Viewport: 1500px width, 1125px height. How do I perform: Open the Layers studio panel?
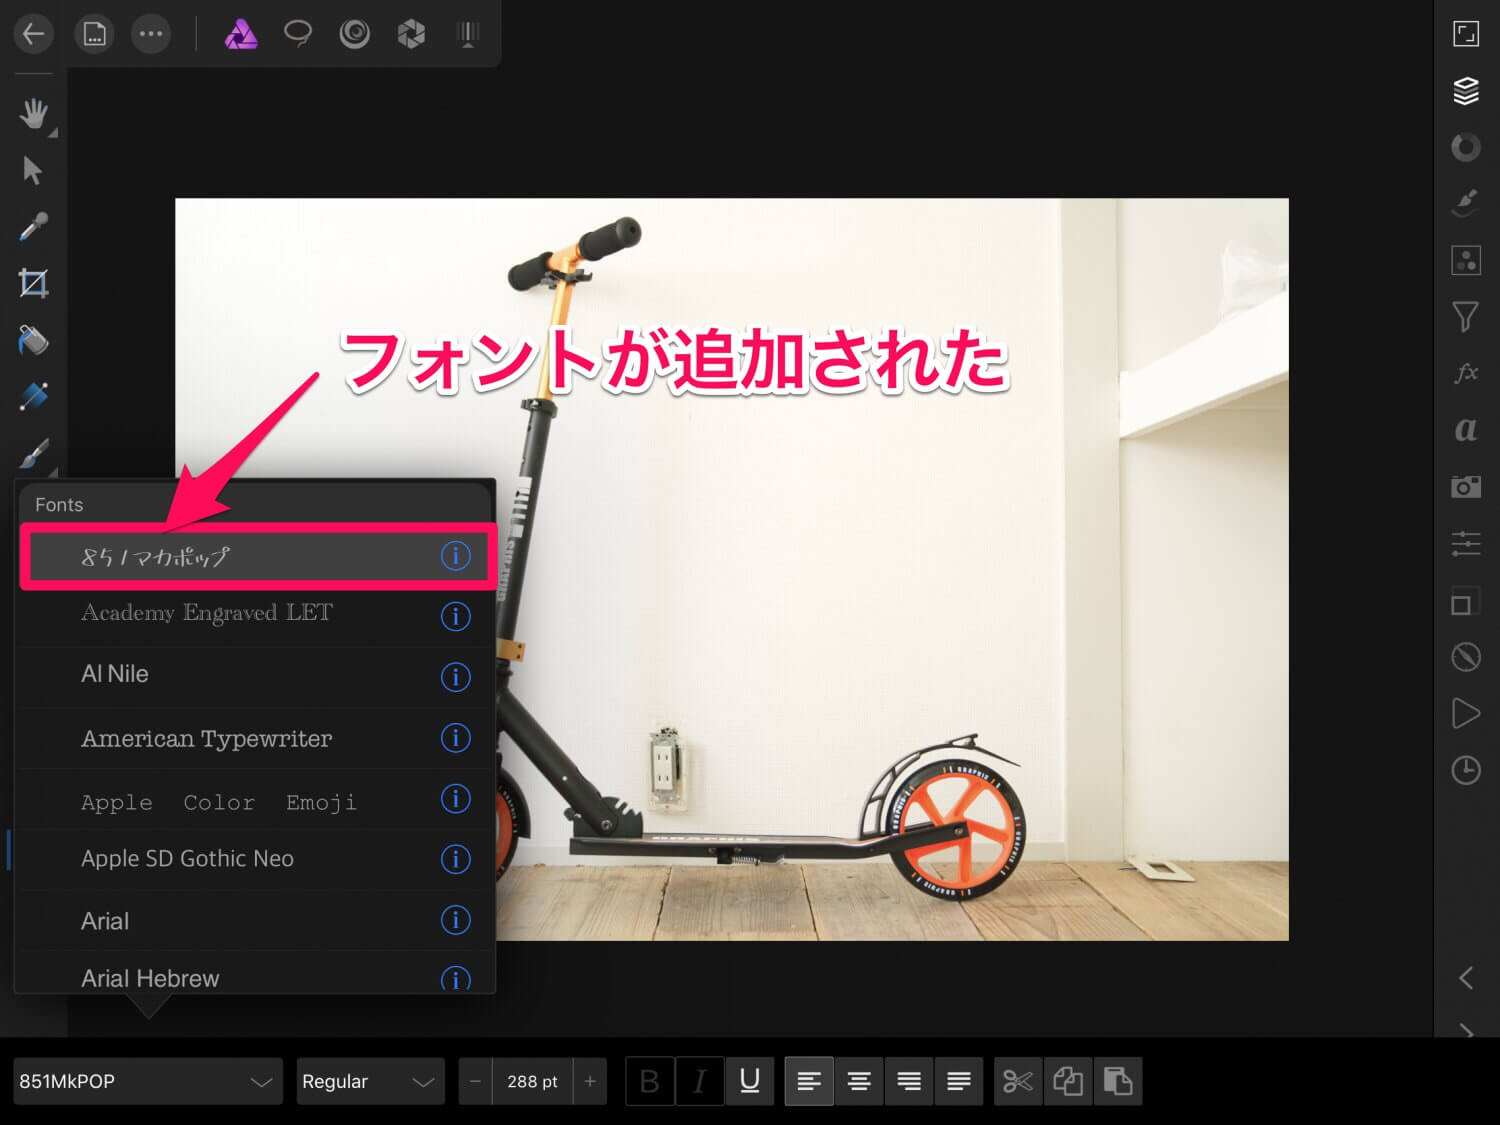click(x=1465, y=91)
